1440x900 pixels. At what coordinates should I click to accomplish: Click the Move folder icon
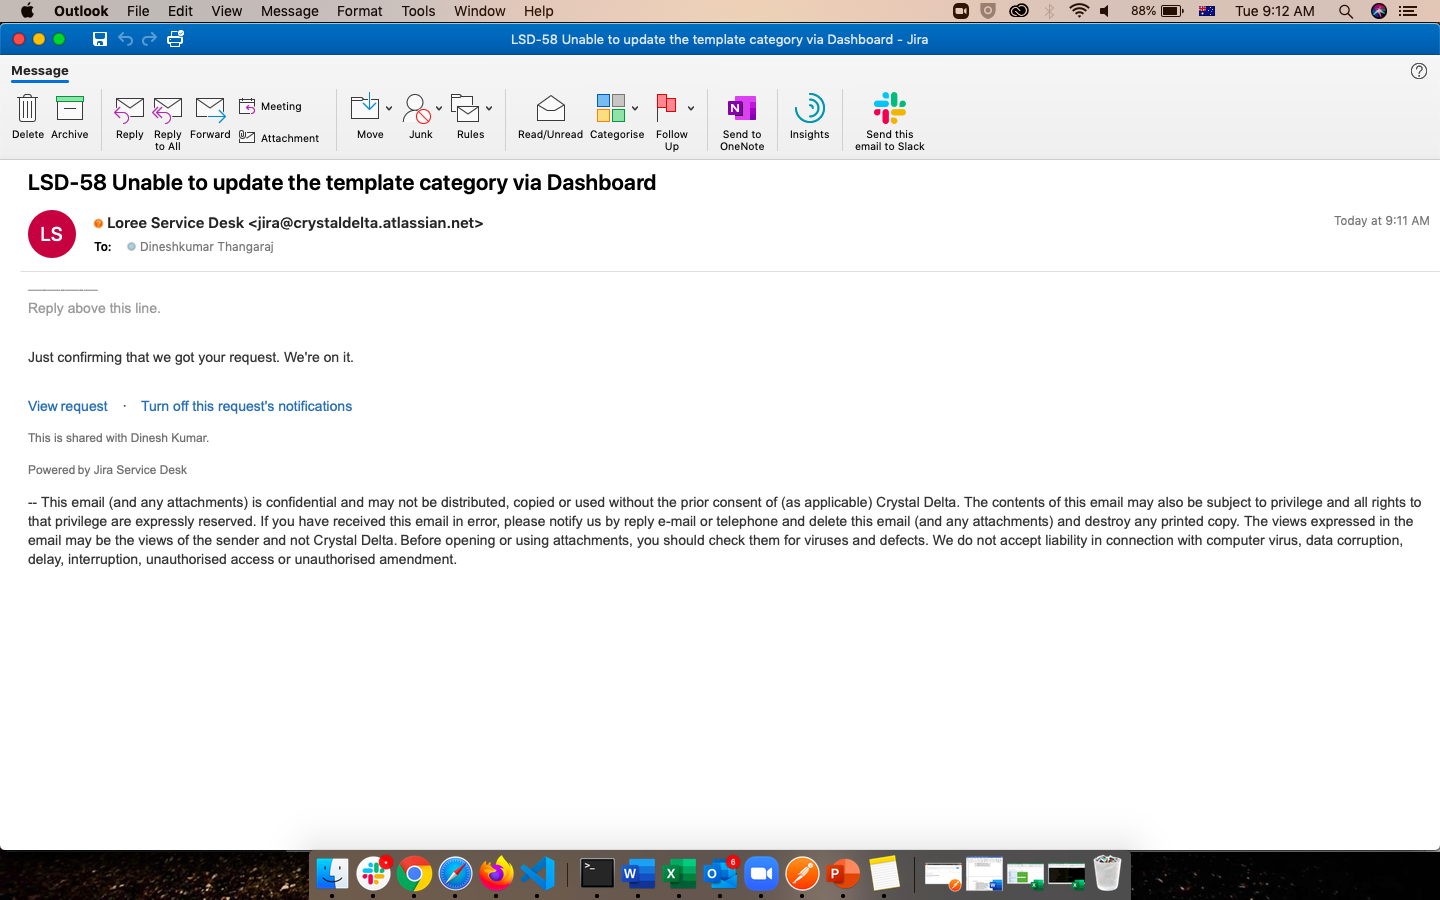tap(365, 108)
